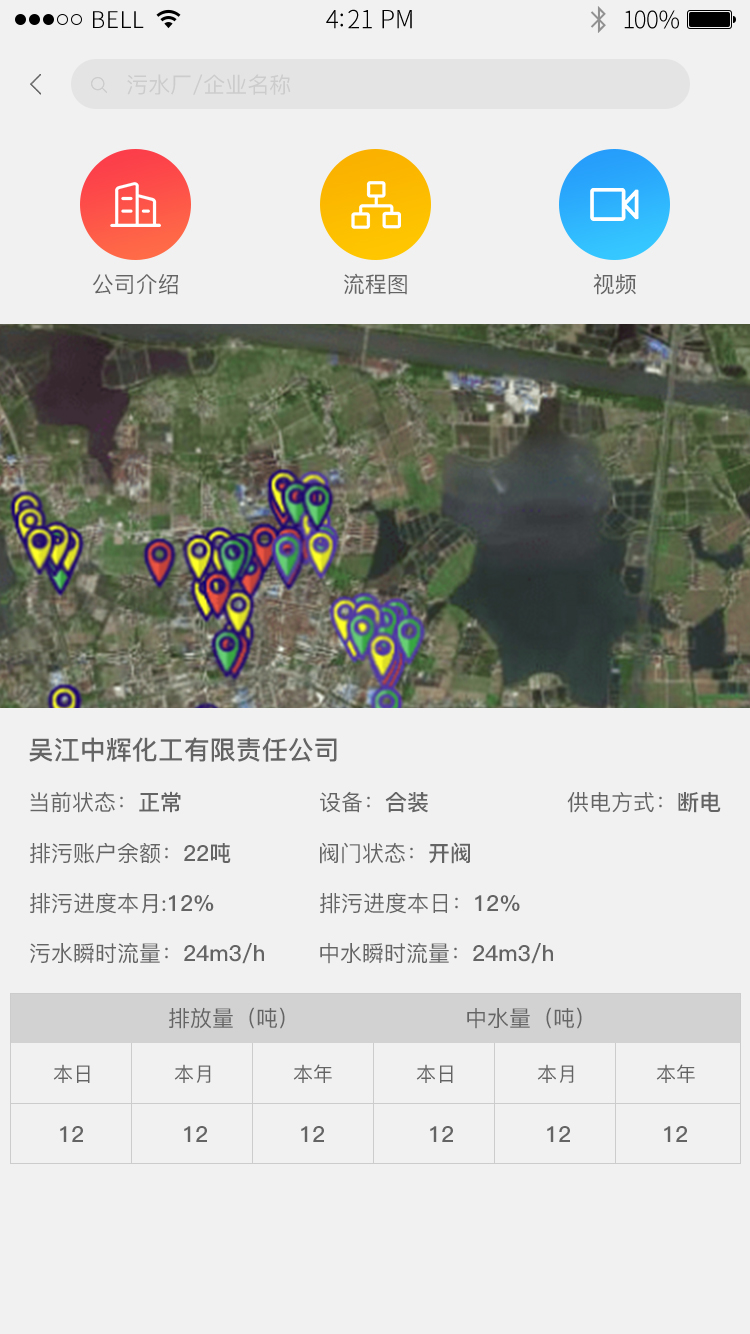Image resolution: width=750 pixels, height=1334 pixels.
Task: Tap the 4:21 PM clock
Action: pyautogui.click(x=369, y=19)
